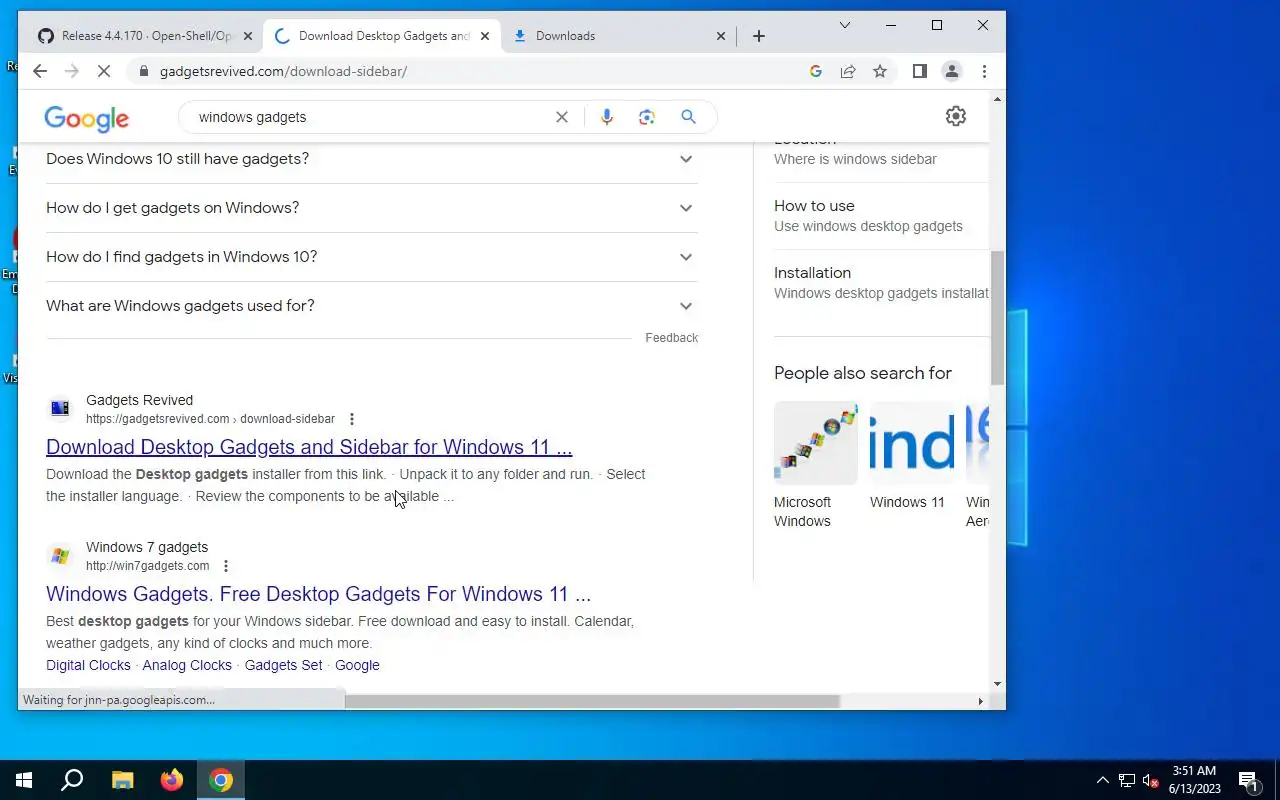The width and height of the screenshot is (1280, 800).
Task: Click the horizontal scrollbar thumb
Action: pyautogui.click(x=592, y=701)
